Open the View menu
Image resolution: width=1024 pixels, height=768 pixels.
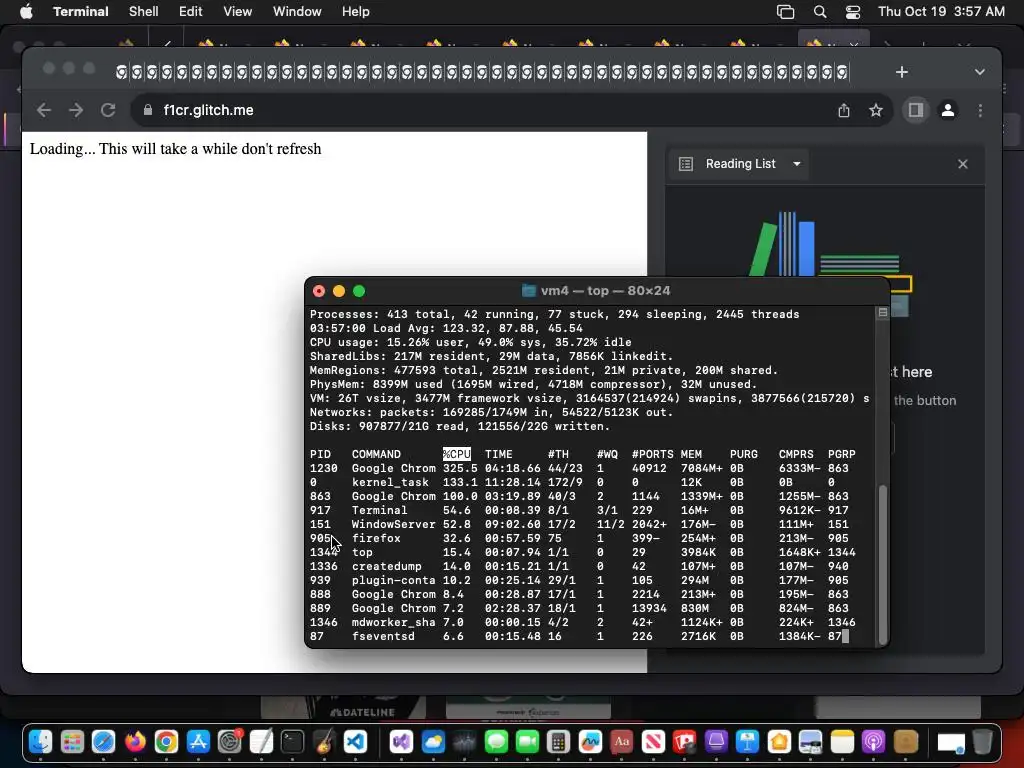237,12
